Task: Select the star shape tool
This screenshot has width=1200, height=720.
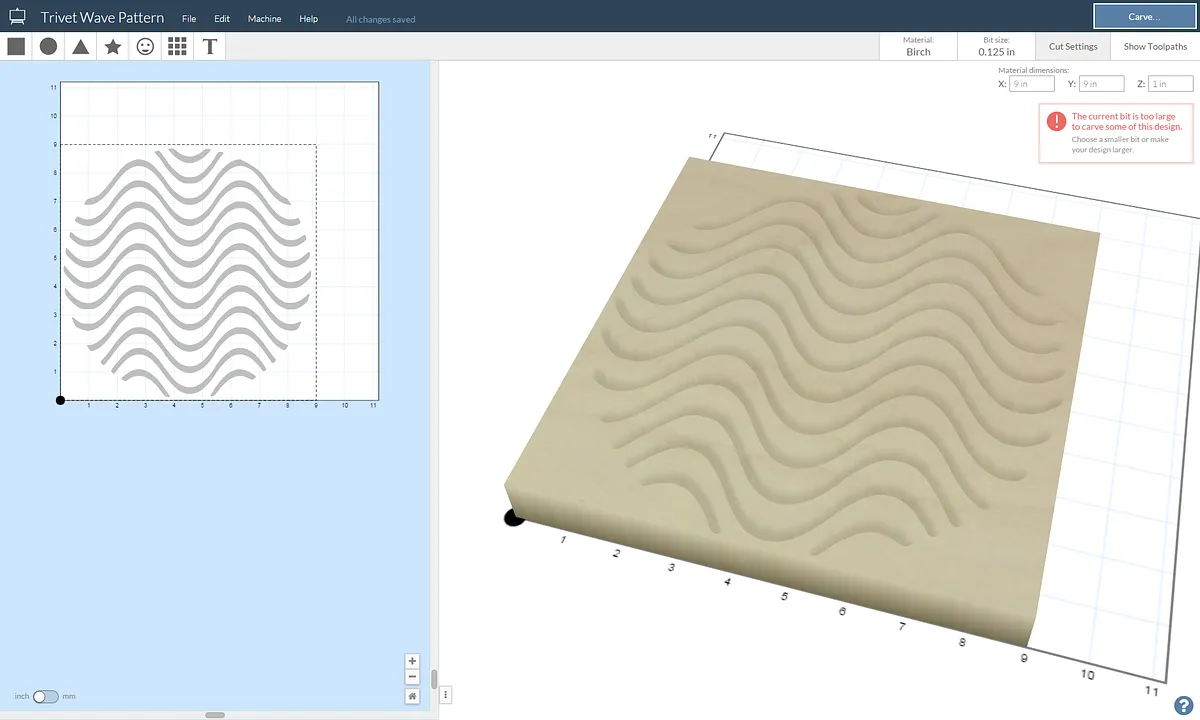Action: tap(113, 46)
